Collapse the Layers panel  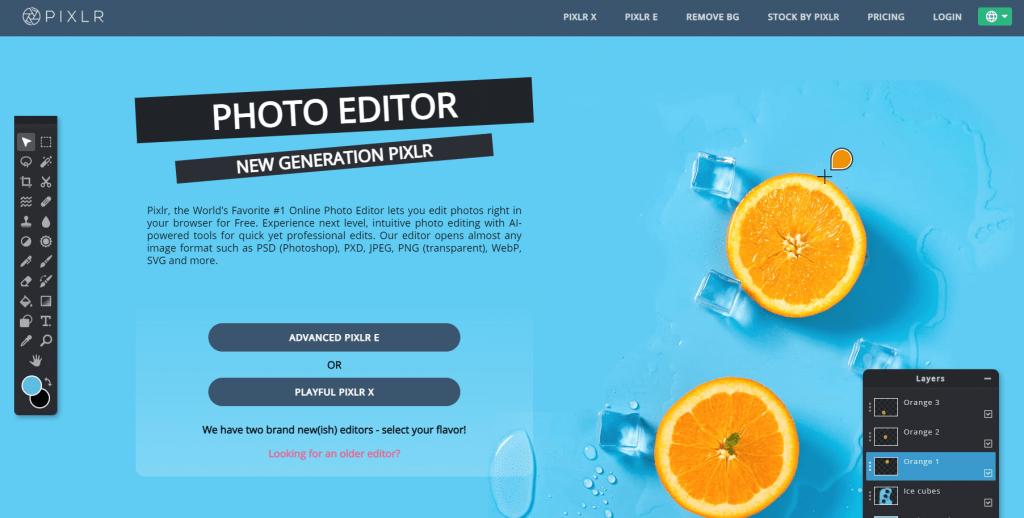pos(987,379)
